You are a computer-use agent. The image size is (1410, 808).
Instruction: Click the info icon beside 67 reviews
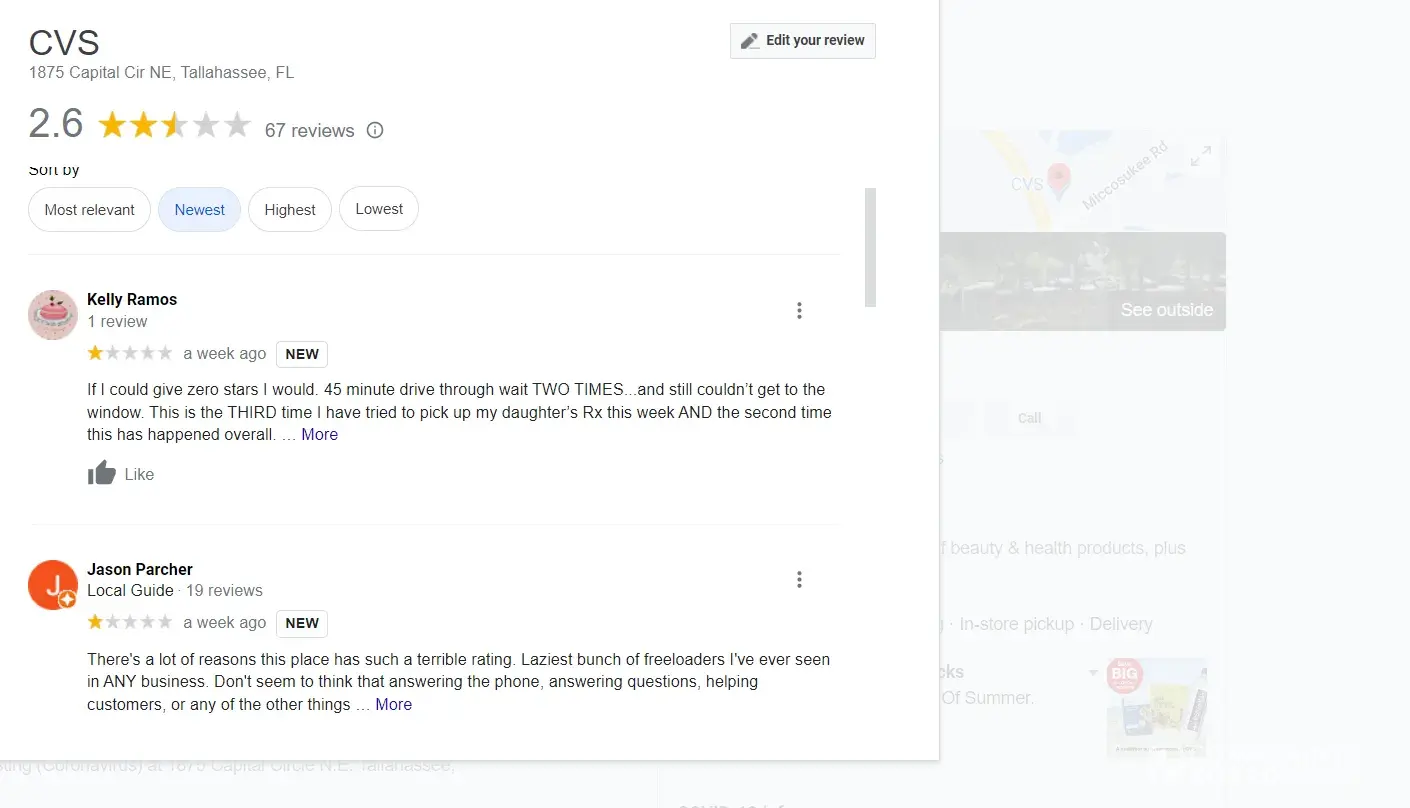pos(375,130)
